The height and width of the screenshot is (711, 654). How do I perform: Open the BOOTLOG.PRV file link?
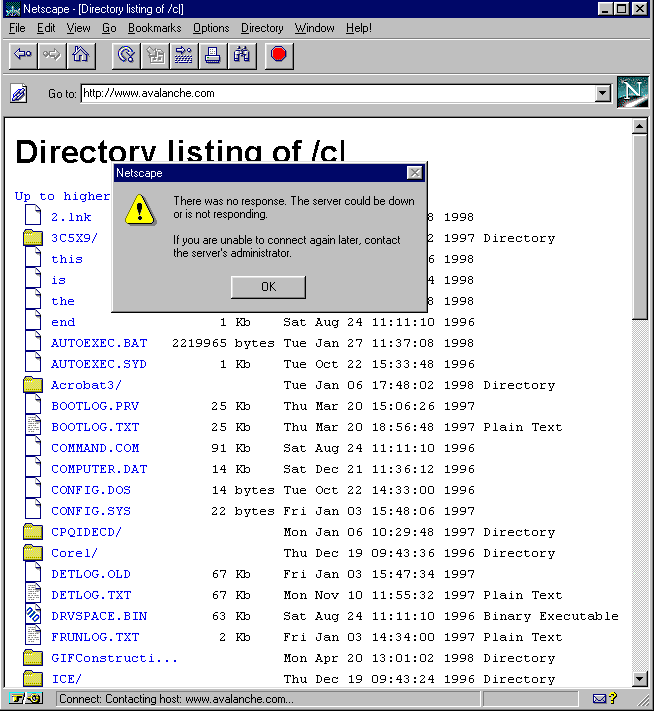[95, 406]
